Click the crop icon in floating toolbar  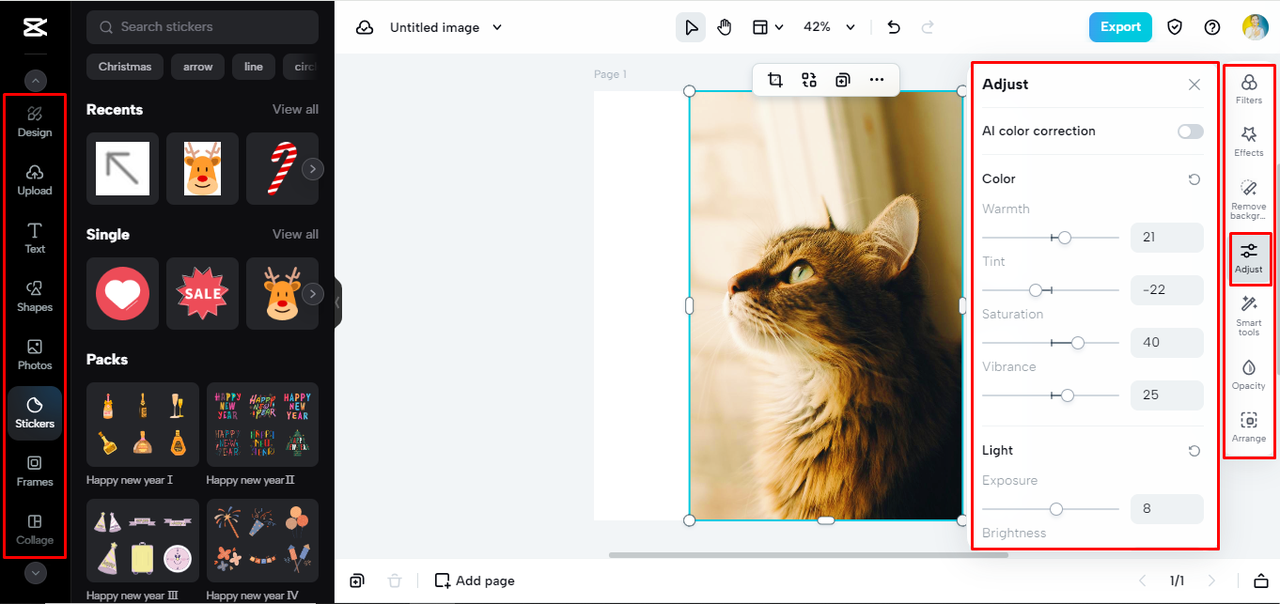tap(775, 80)
